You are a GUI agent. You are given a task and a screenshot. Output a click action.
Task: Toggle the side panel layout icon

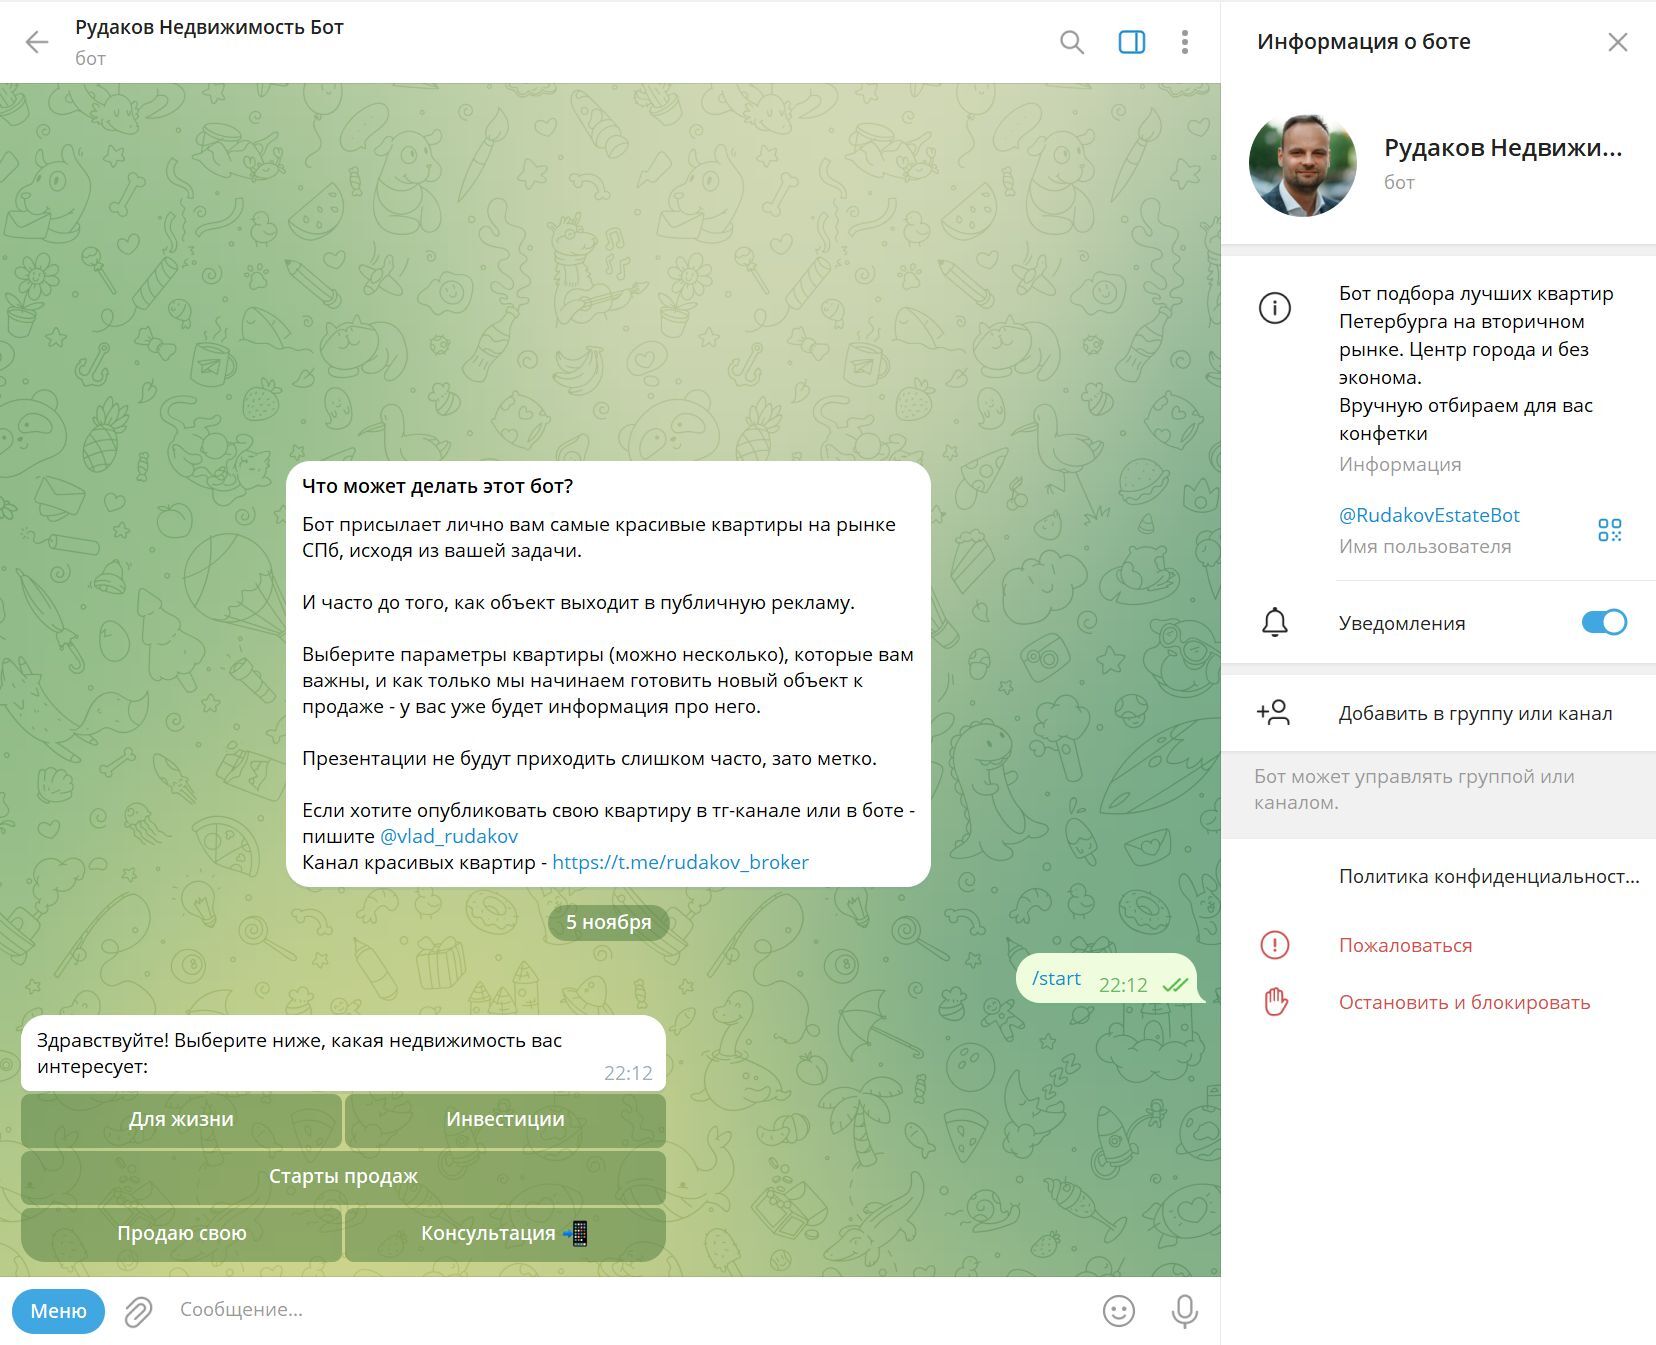[x=1131, y=42]
